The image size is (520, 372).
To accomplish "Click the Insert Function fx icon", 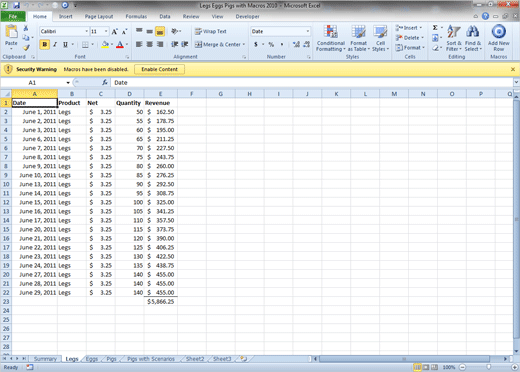I will [105, 82].
